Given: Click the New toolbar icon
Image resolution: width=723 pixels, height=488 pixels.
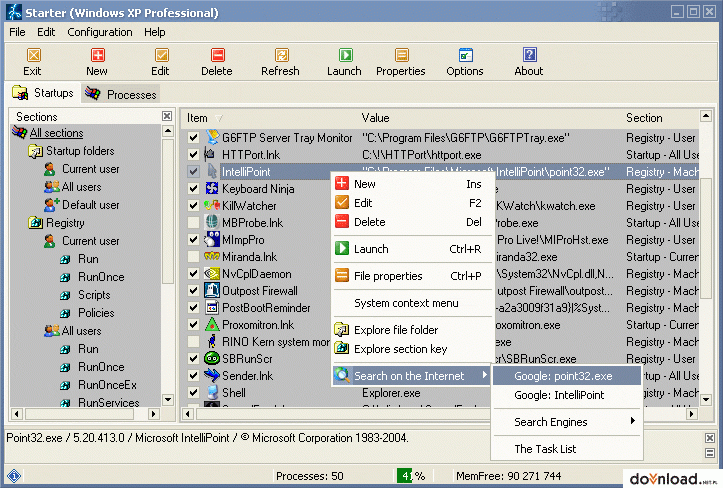Looking at the screenshot, I should 97,55.
